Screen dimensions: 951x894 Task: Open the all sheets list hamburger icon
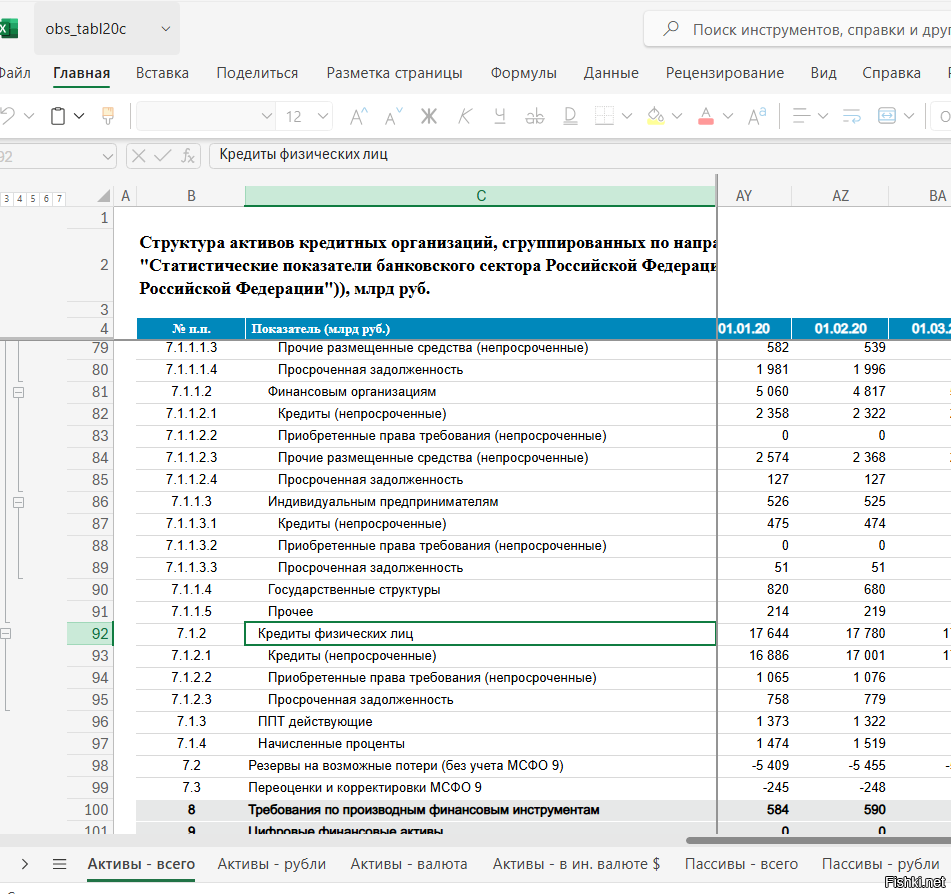click(x=59, y=864)
